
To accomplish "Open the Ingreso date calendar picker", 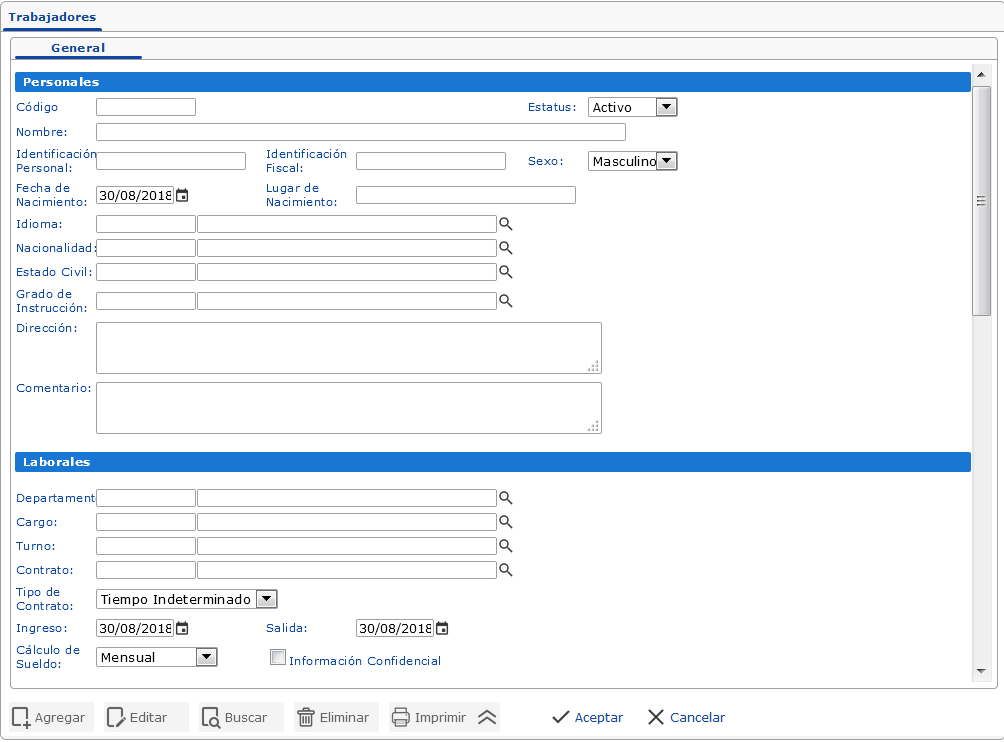I will click(182, 628).
